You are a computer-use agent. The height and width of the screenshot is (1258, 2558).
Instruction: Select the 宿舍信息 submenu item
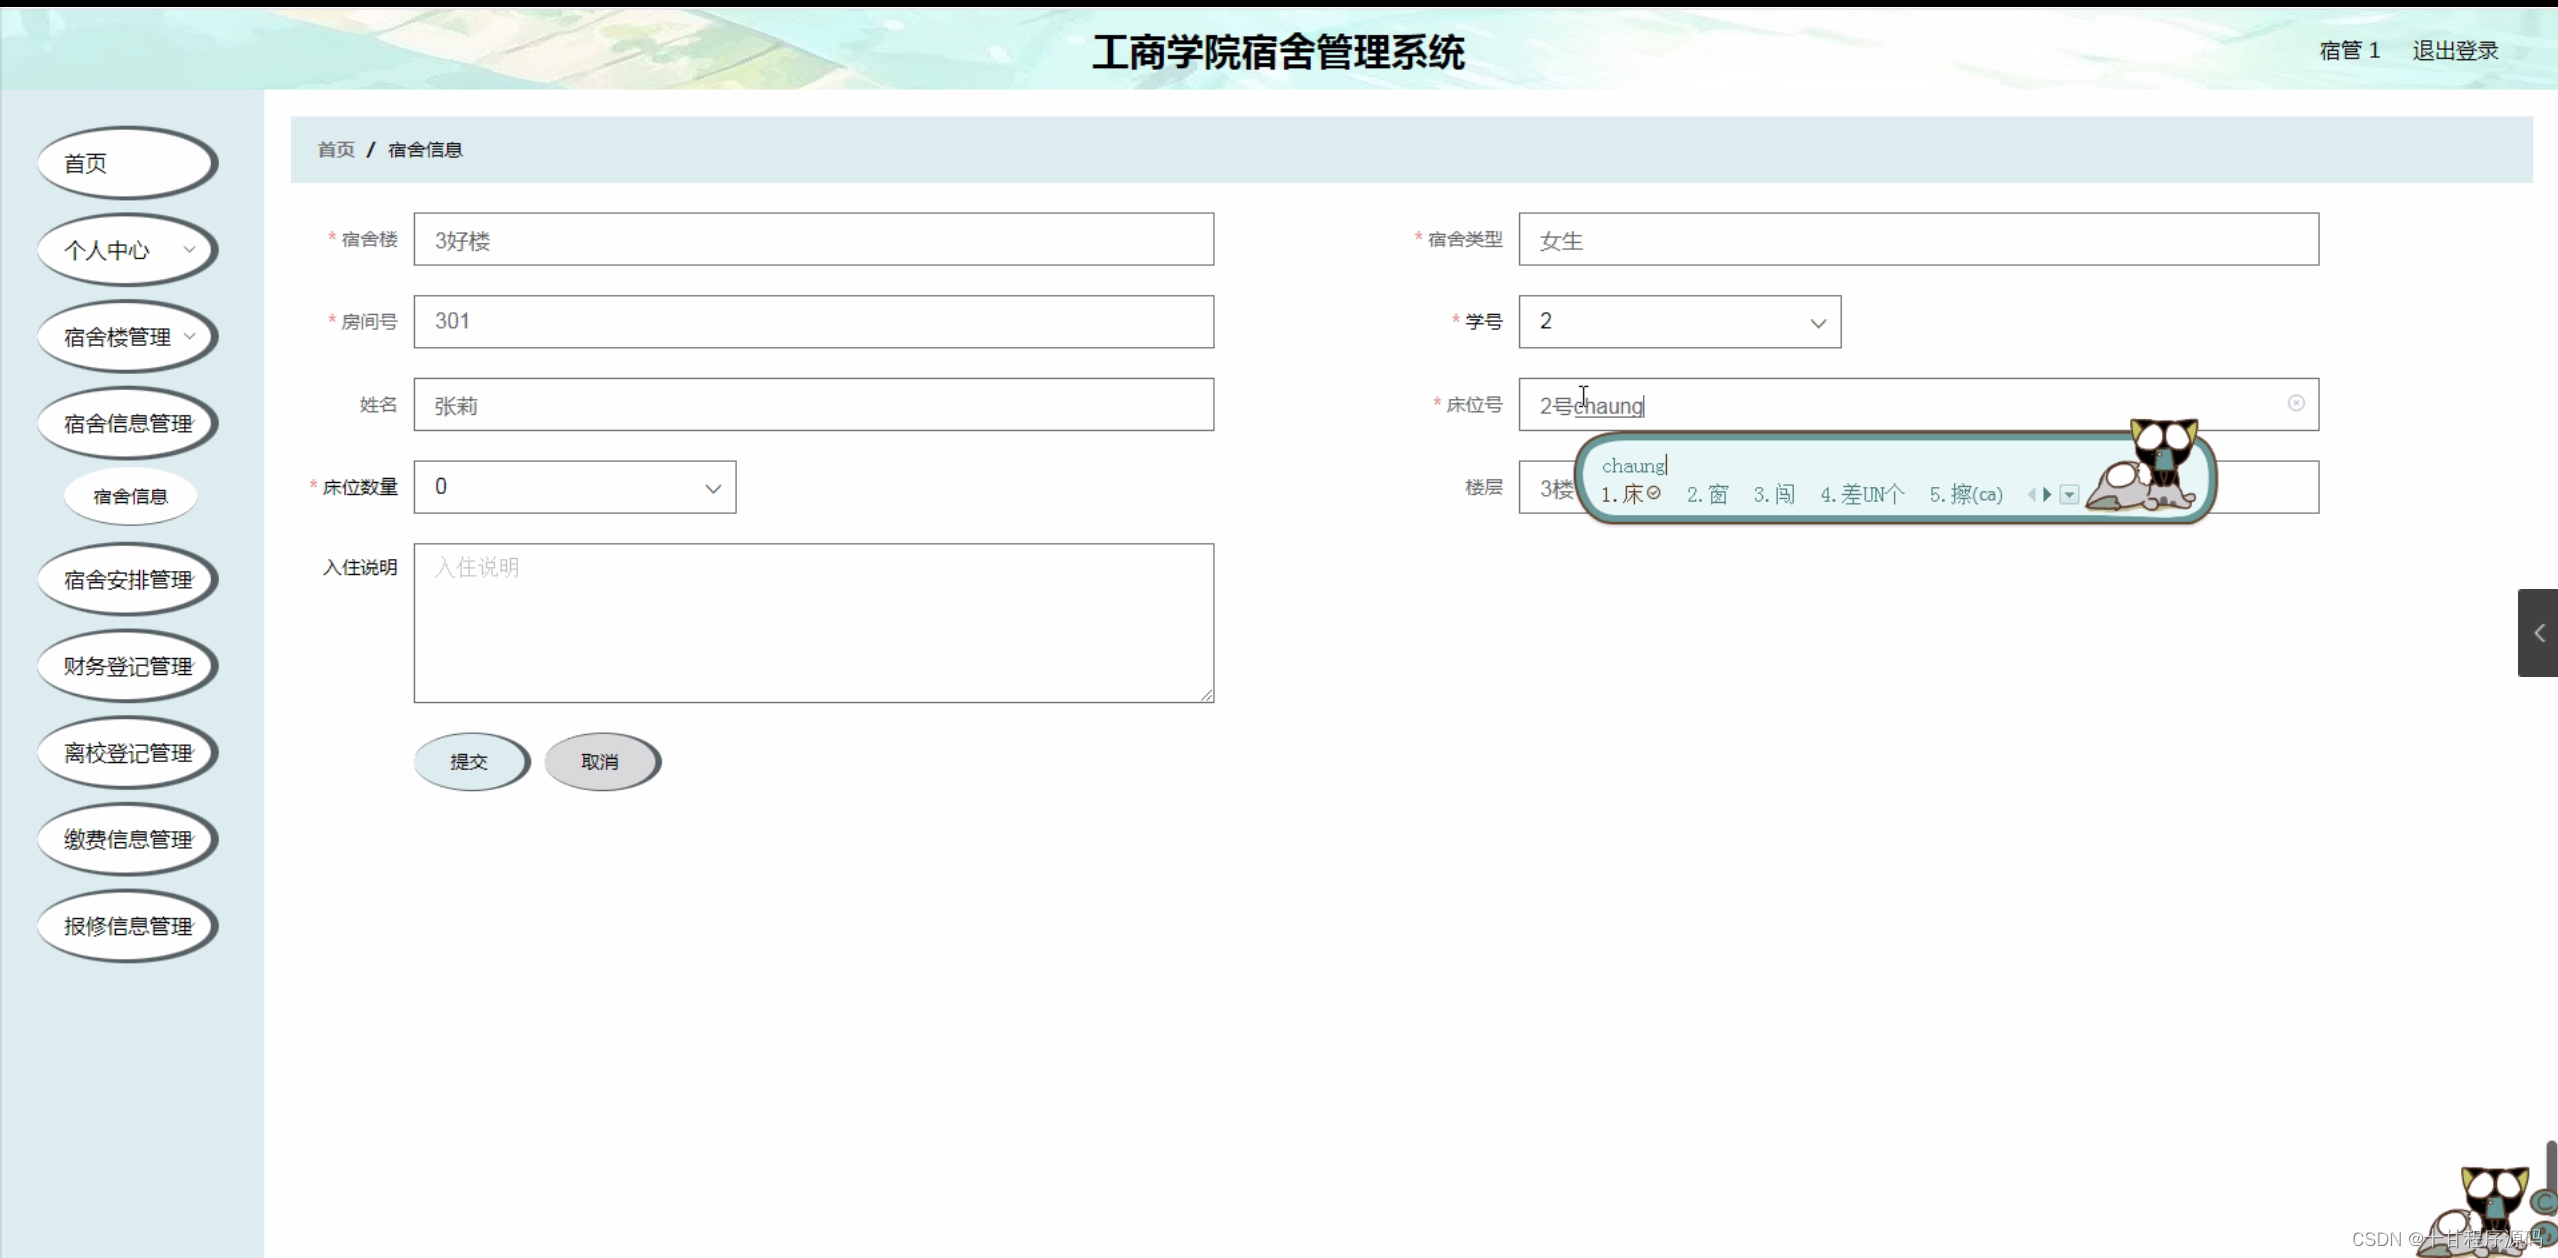[x=130, y=496]
